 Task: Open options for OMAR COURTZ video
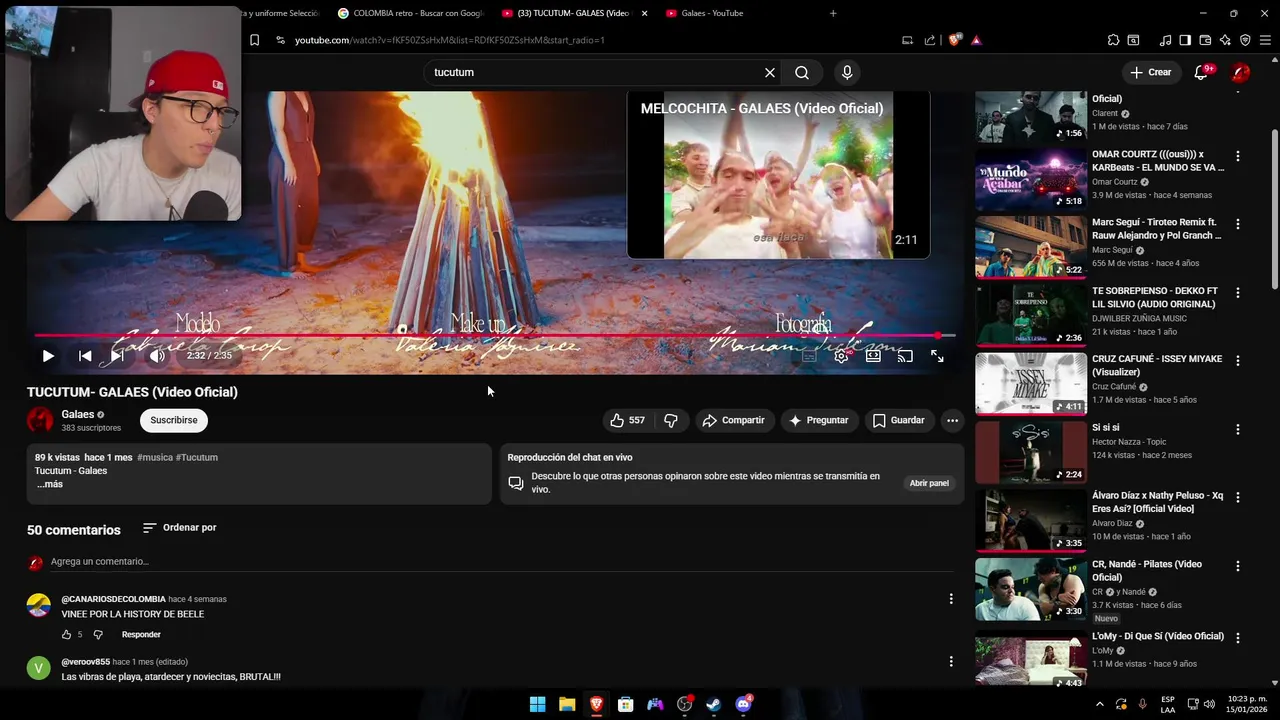pyautogui.click(x=1238, y=156)
